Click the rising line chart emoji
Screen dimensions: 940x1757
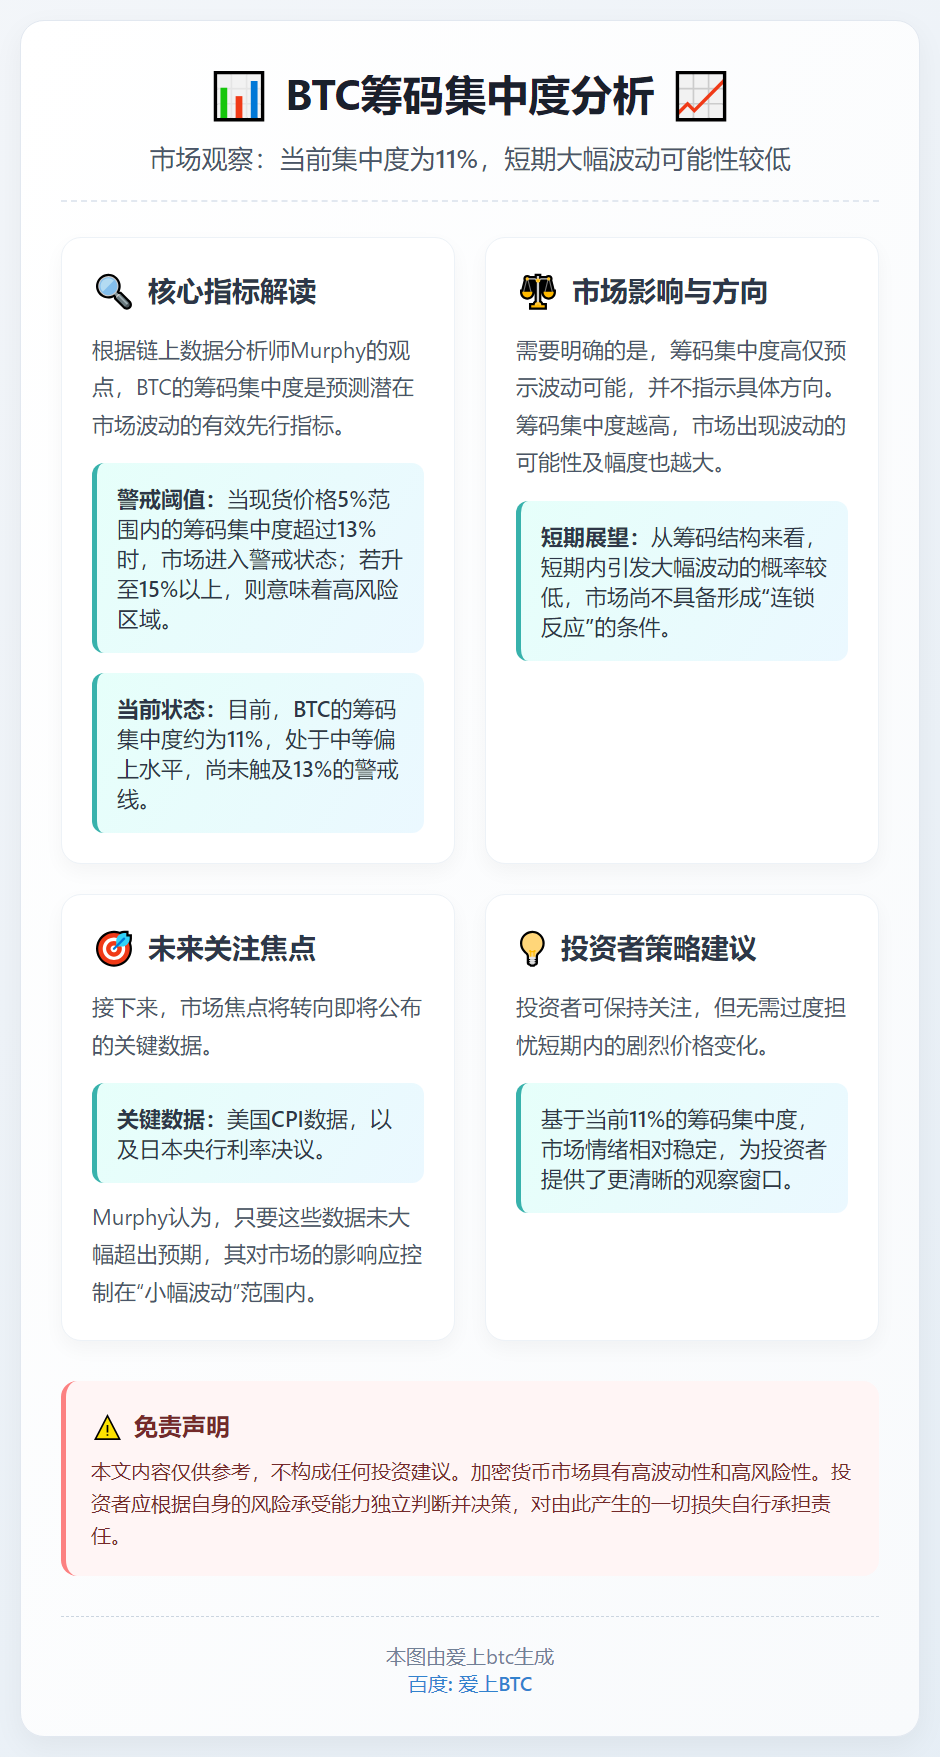point(701,96)
